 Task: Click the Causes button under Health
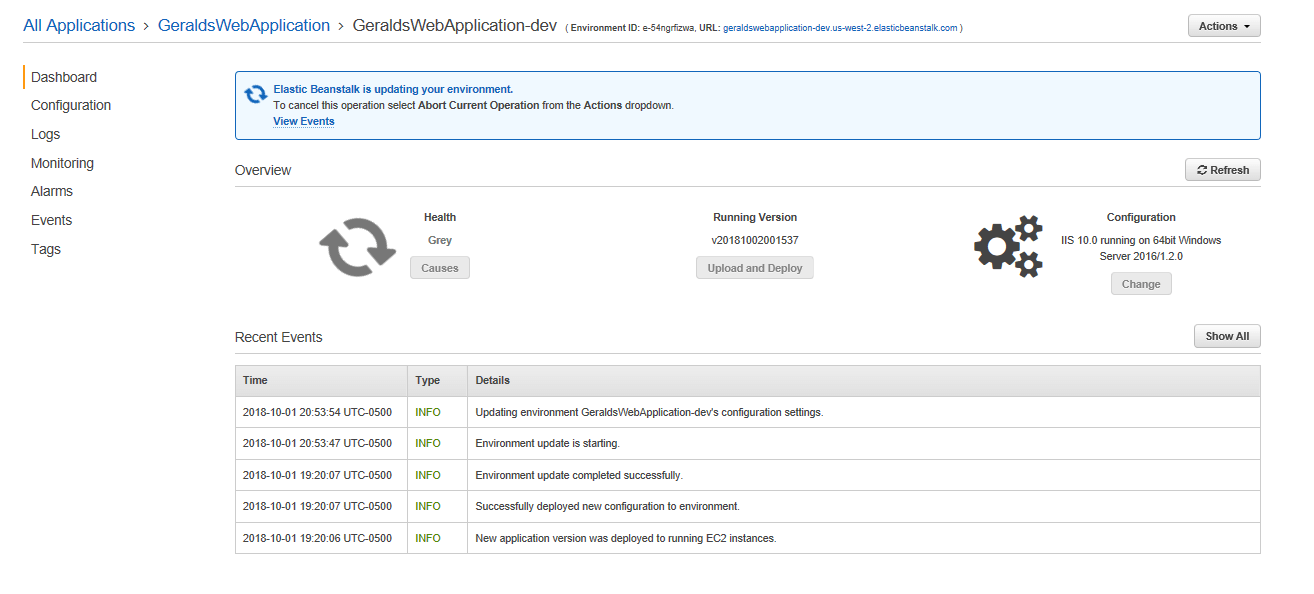coord(440,268)
